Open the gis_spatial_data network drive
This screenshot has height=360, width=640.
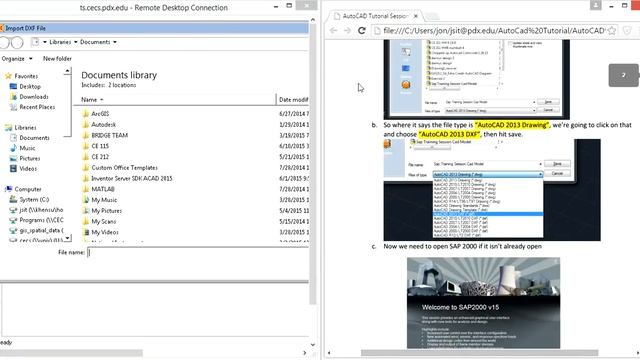[41, 231]
